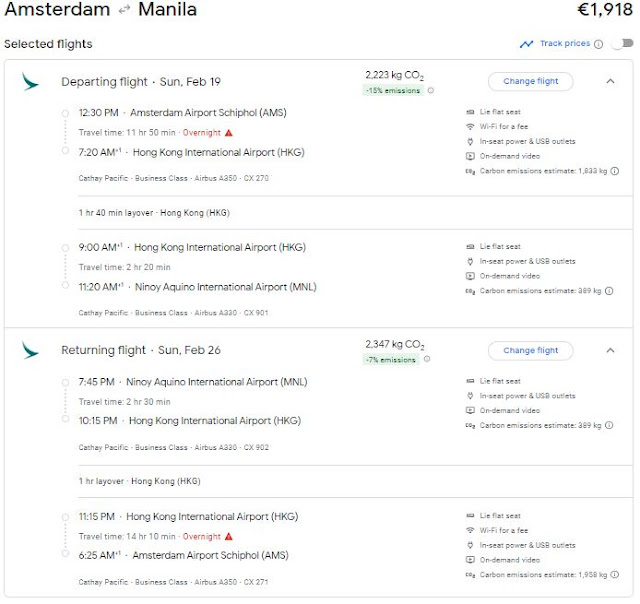640x604 pixels.
Task: Click the Track prices info icon
Action: click(x=599, y=44)
